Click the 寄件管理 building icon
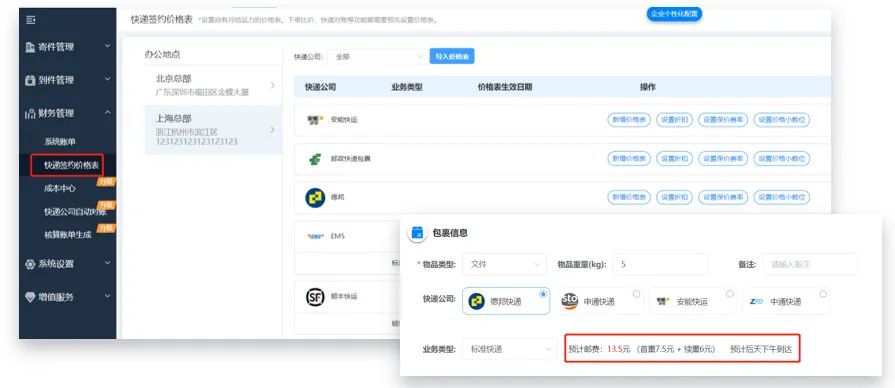 coord(31,47)
